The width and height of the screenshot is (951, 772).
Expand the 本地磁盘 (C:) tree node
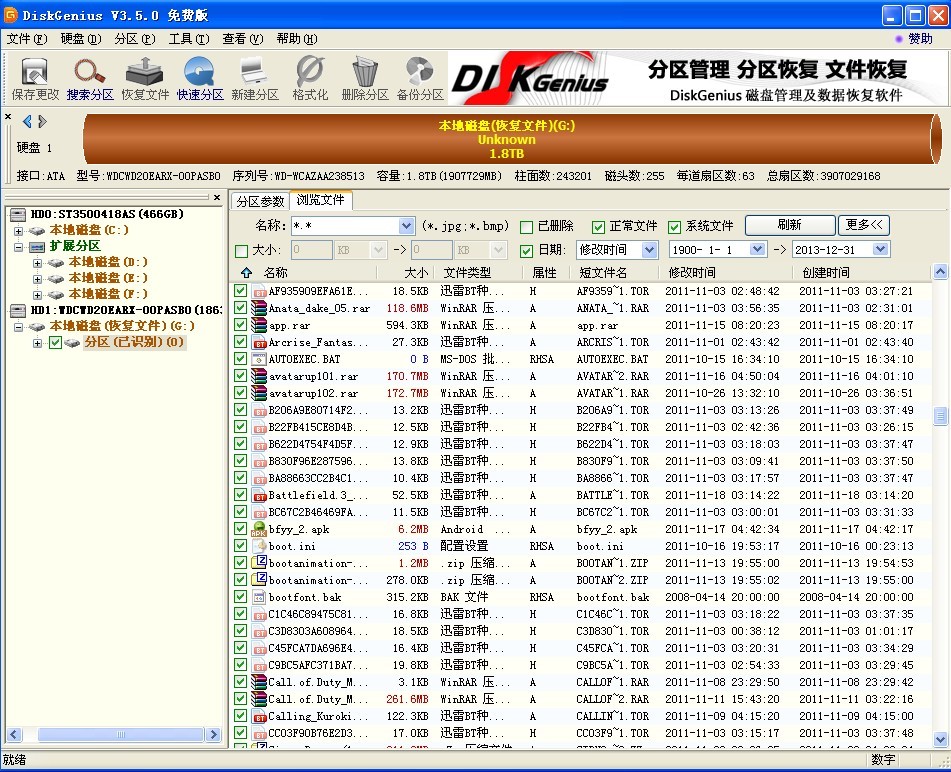18,230
